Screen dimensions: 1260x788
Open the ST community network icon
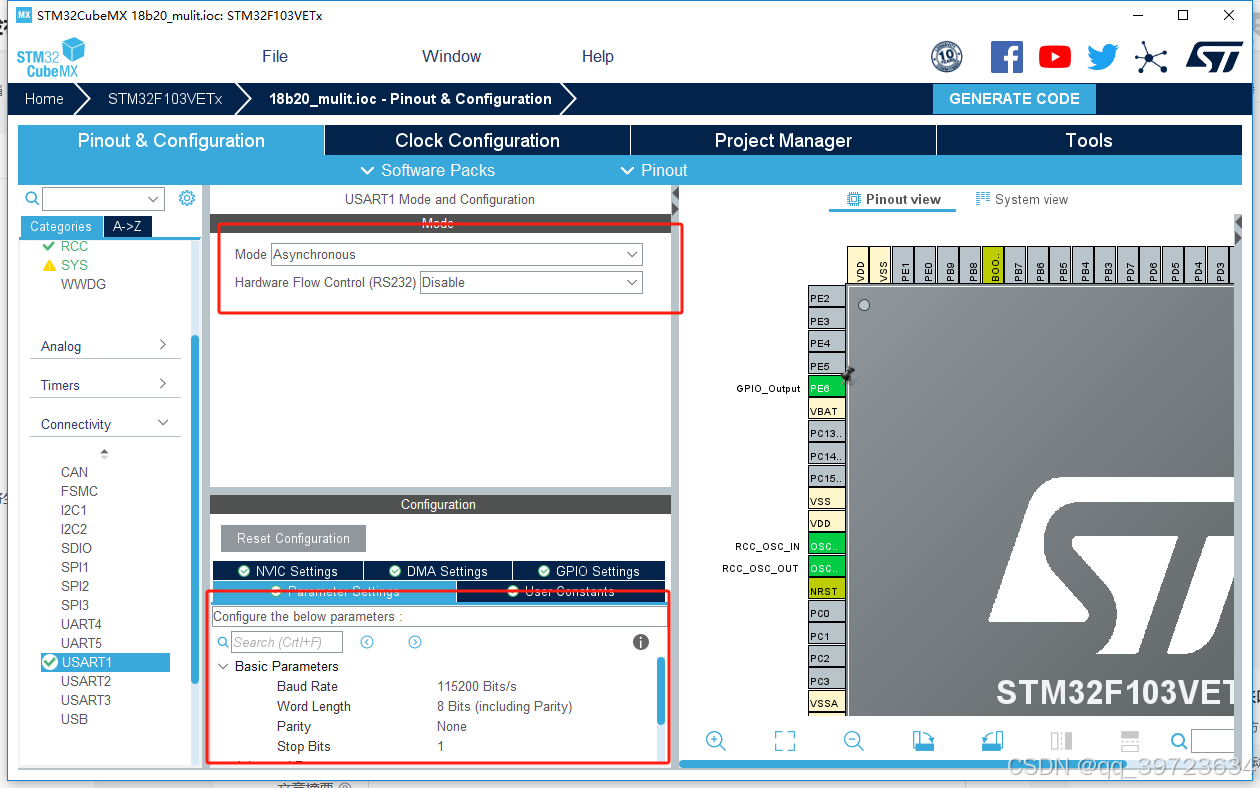coord(1151,57)
